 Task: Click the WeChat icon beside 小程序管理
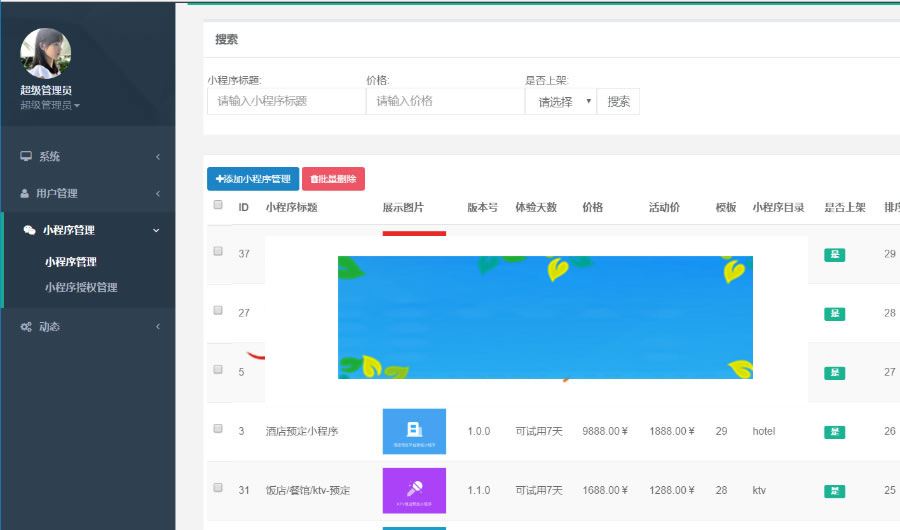point(29,230)
